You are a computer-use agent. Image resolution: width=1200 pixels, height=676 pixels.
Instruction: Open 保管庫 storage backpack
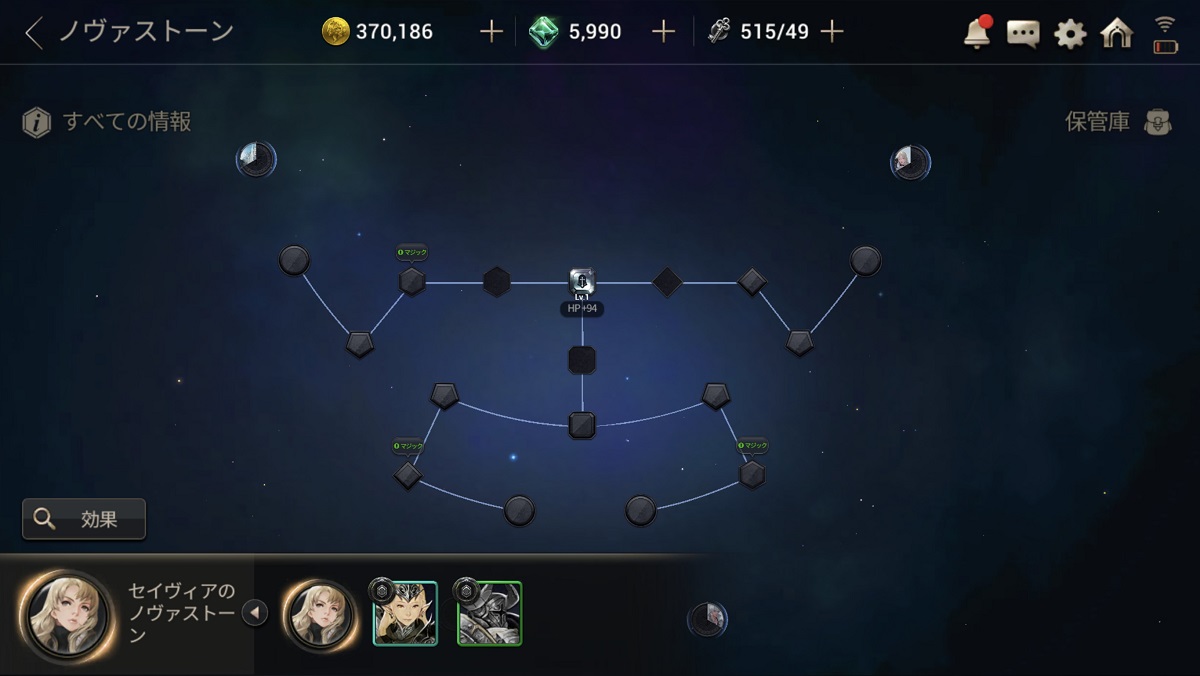pyautogui.click(x=1157, y=122)
